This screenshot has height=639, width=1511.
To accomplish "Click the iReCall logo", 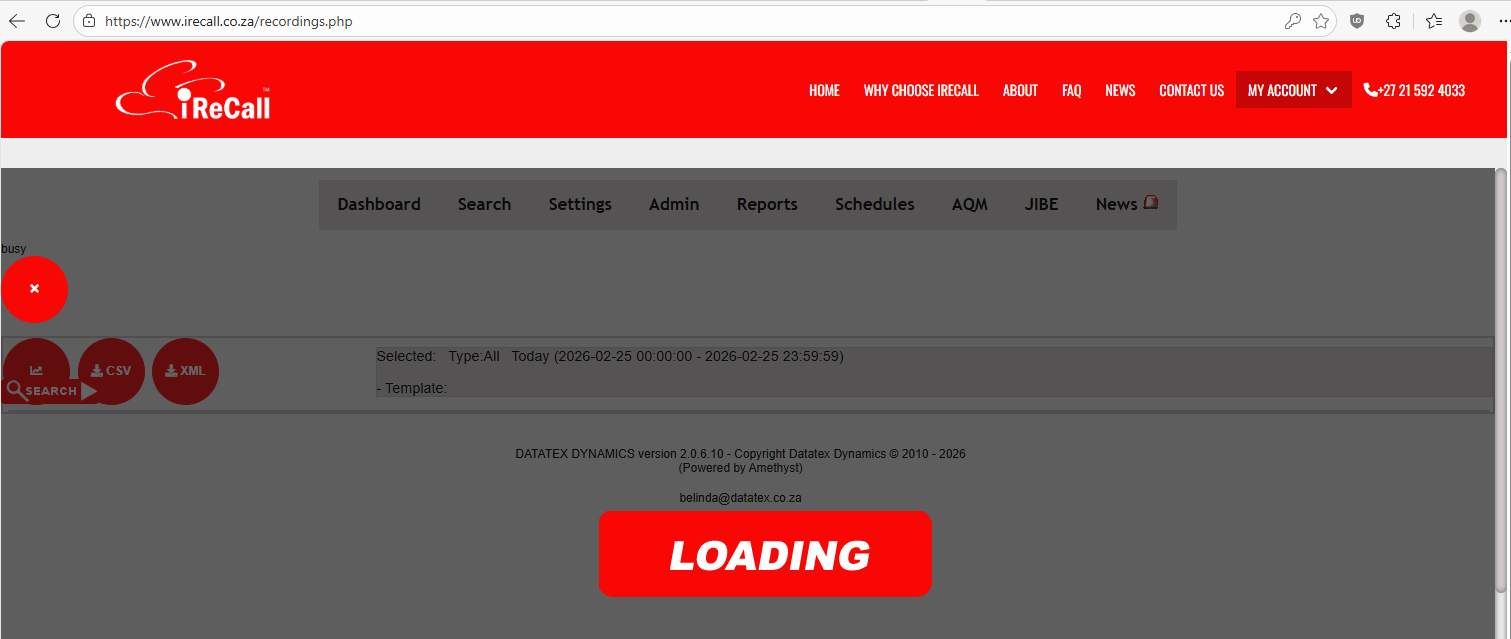I will point(193,91).
